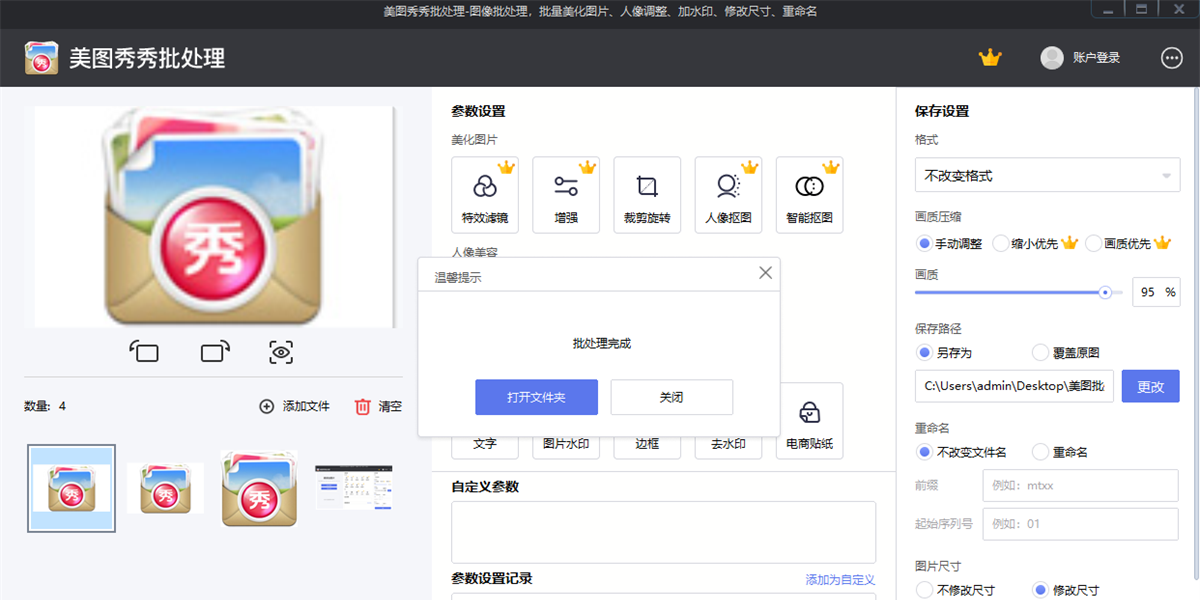
Task: Click the 关闭 button in the dialog
Action: click(x=672, y=397)
